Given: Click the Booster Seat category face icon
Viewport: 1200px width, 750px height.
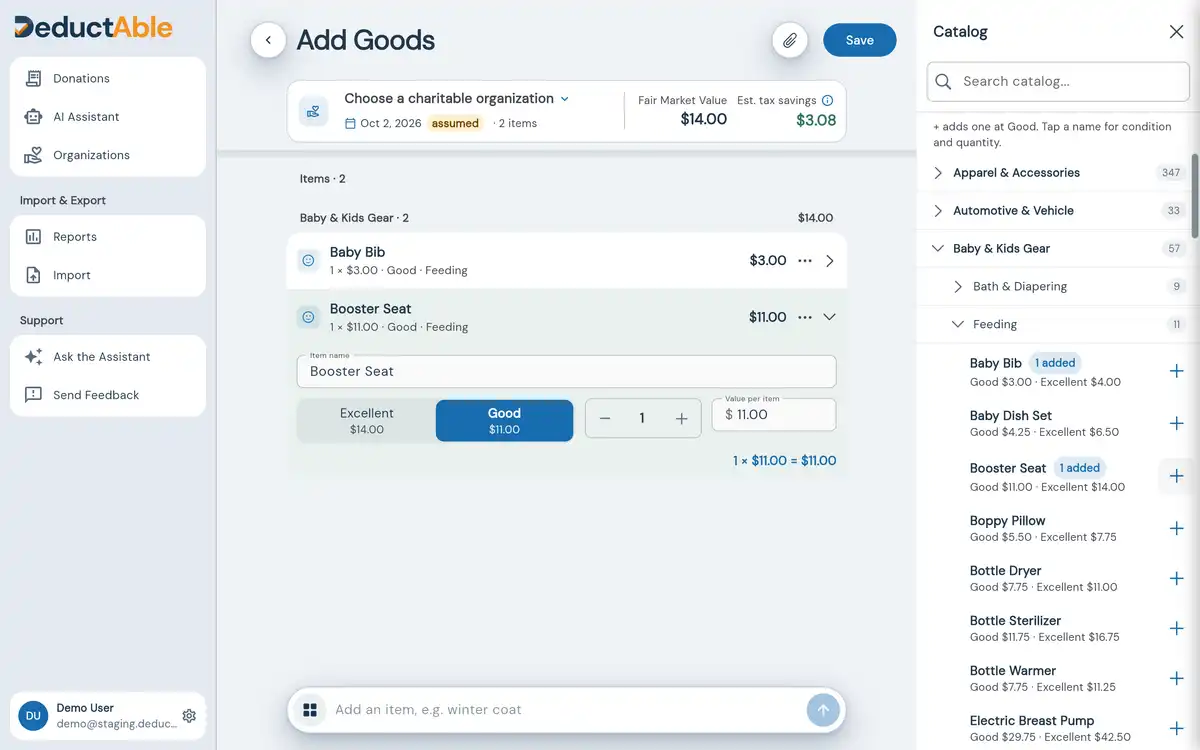Looking at the screenshot, I should click(309, 317).
